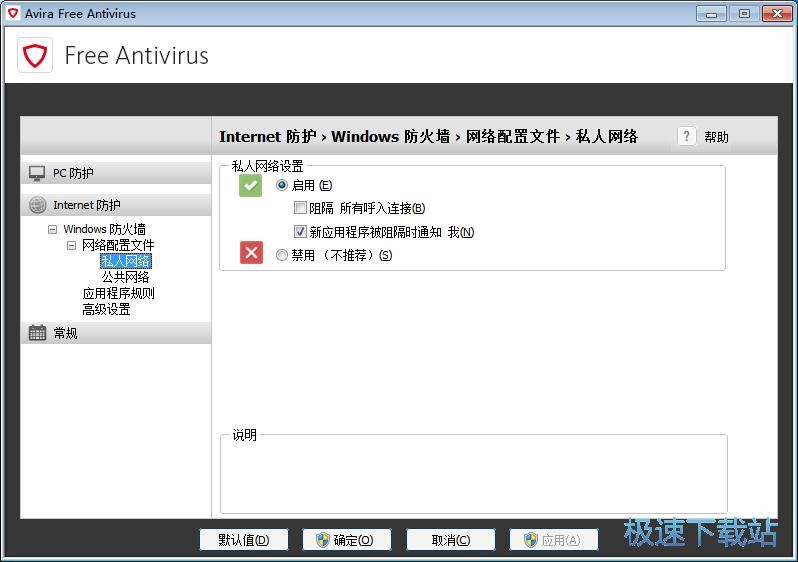This screenshot has height=562, width=798.
Task: Click the Internet 防护 globe icon
Action: click(37, 205)
